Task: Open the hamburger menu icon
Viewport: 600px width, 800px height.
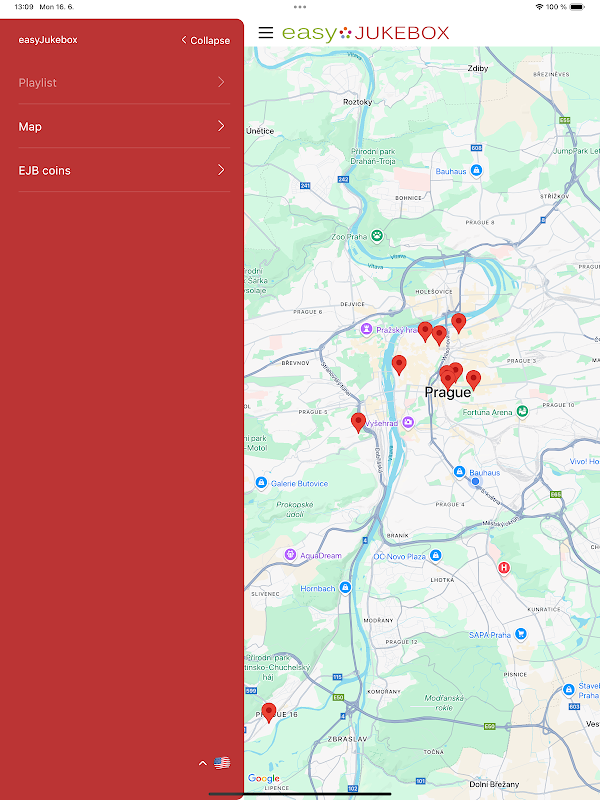Action: pyautogui.click(x=265, y=33)
